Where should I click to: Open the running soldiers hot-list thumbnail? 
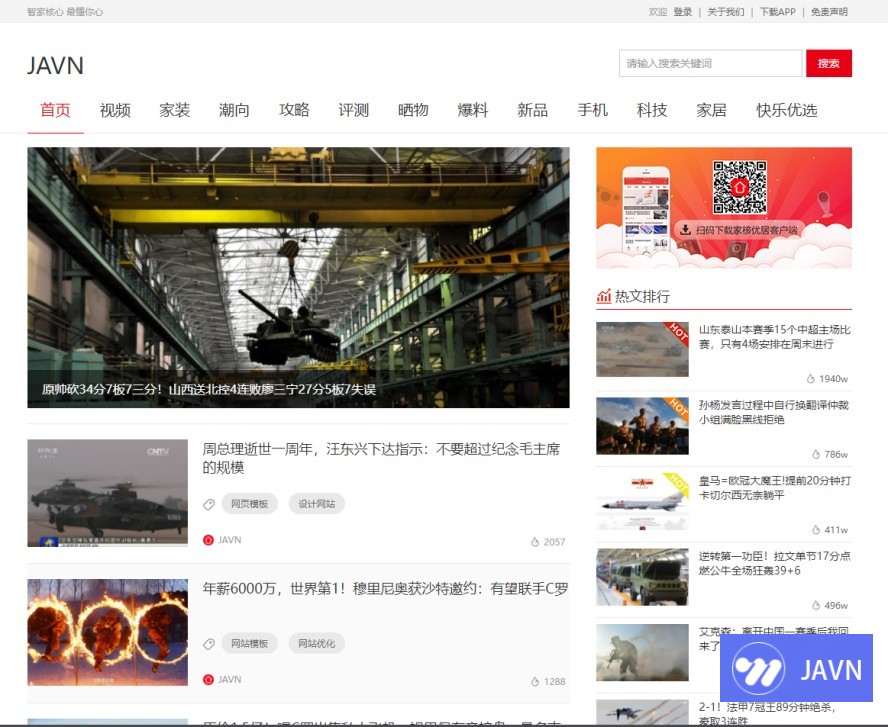[x=642, y=426]
